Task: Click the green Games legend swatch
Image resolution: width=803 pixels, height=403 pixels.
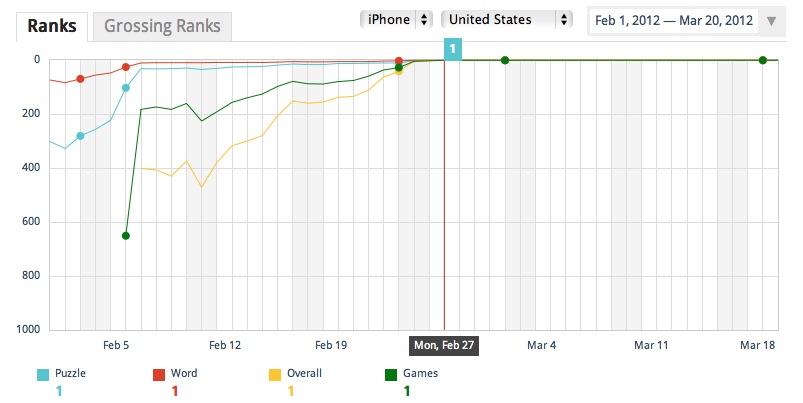Action: [391, 375]
